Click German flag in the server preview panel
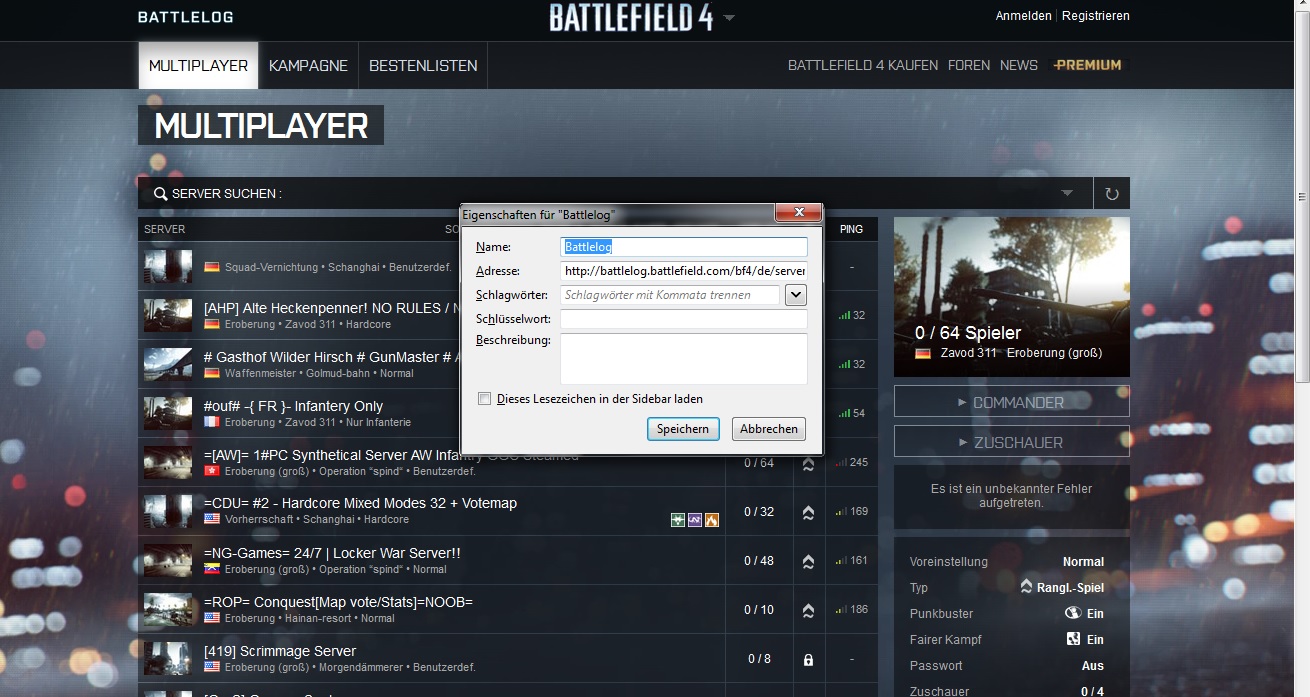This screenshot has height=697, width=1310. pos(923,353)
